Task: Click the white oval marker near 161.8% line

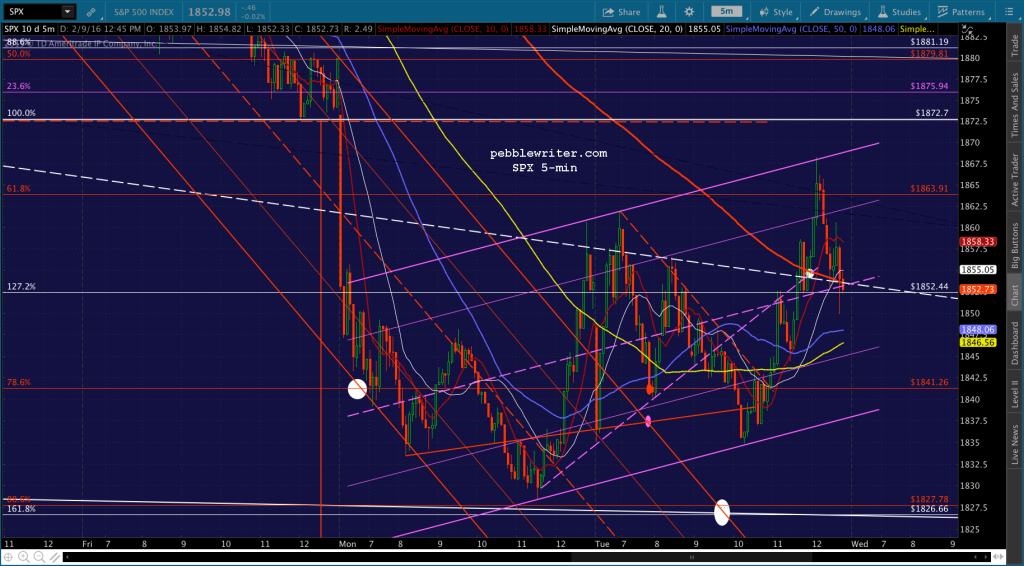Action: pyautogui.click(x=722, y=512)
